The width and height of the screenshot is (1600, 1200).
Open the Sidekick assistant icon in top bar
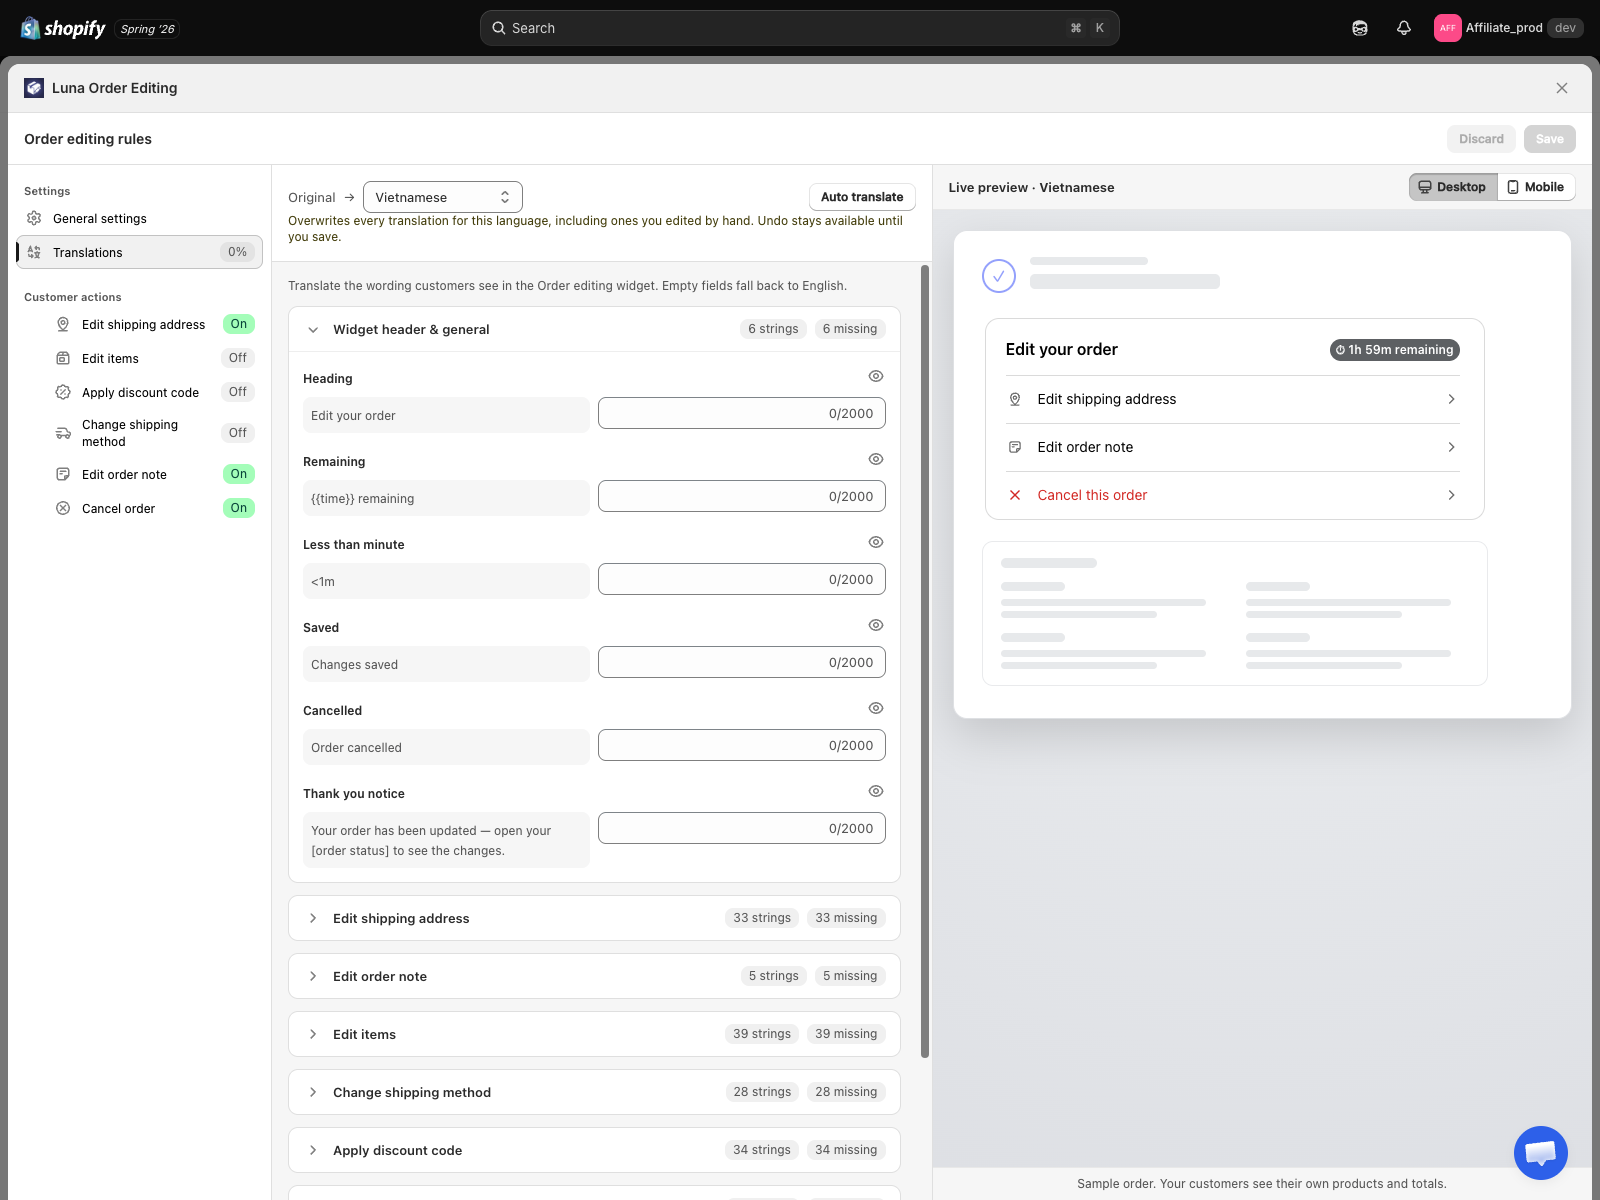(x=1360, y=28)
